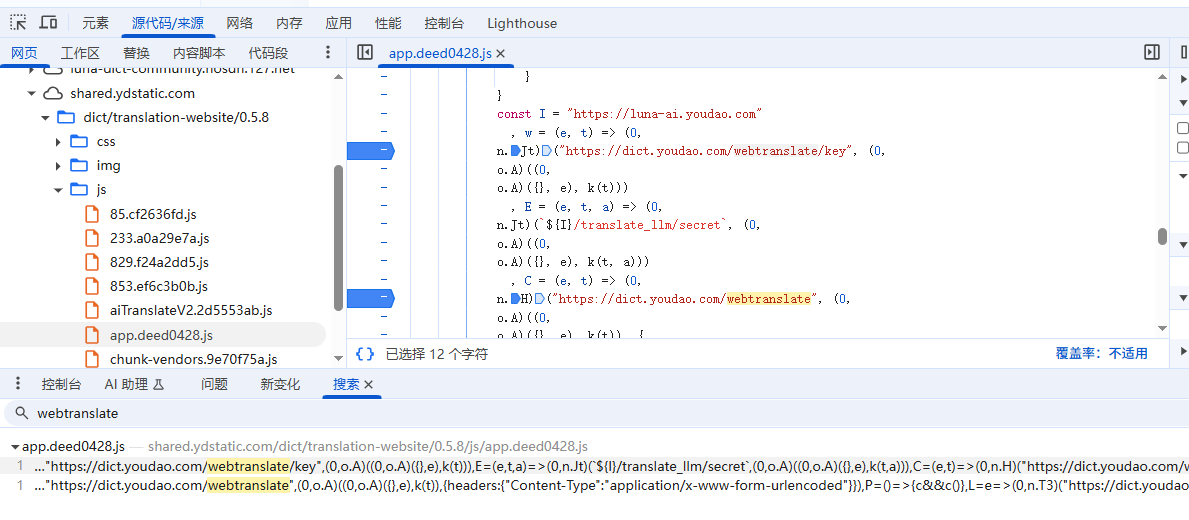Screen dimensions: 1189x520
Task: Switch to the 网络 panel tab
Action: (240, 23)
